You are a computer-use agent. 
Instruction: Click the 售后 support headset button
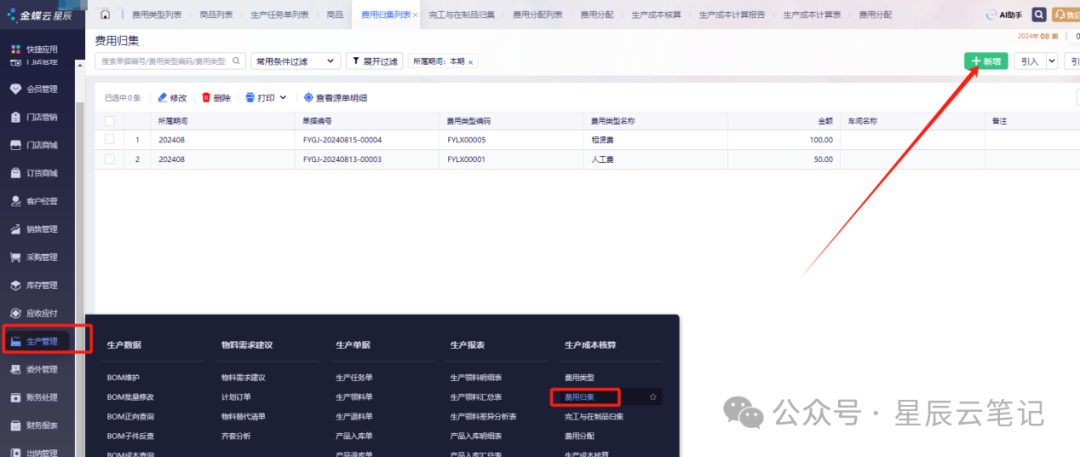[x=1065, y=14]
